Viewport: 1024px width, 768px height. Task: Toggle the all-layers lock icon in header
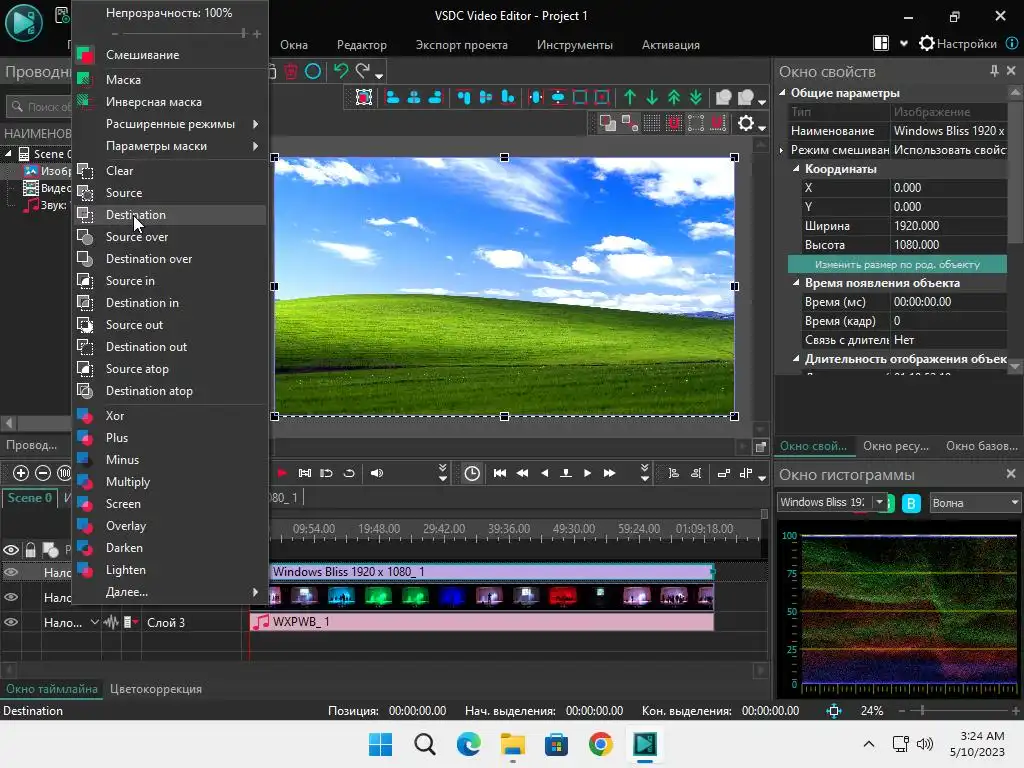click(x=30, y=550)
